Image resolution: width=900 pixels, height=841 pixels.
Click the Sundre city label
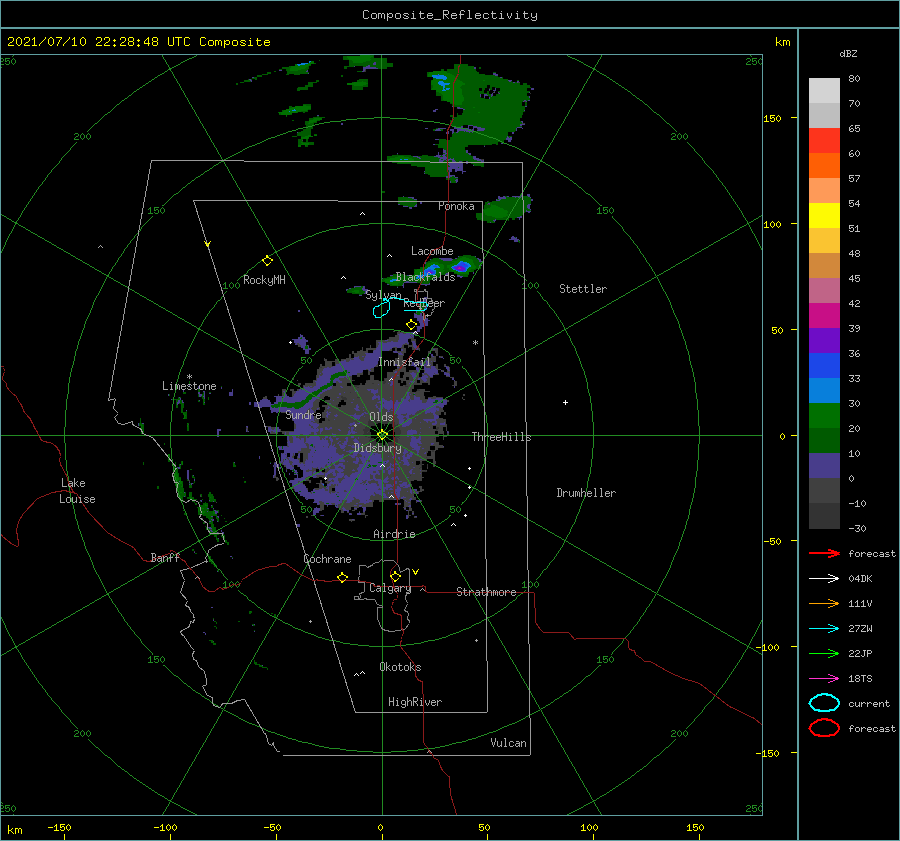coord(303,414)
